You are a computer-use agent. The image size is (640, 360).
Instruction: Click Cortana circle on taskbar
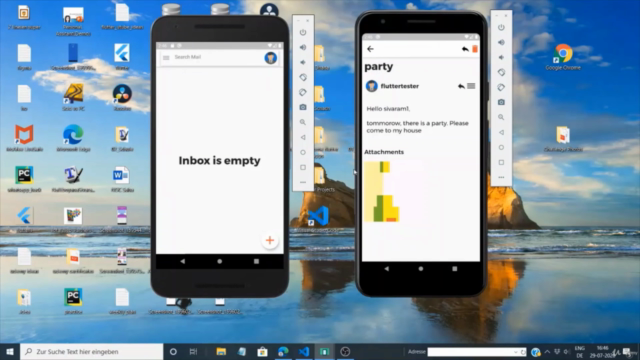tap(173, 351)
